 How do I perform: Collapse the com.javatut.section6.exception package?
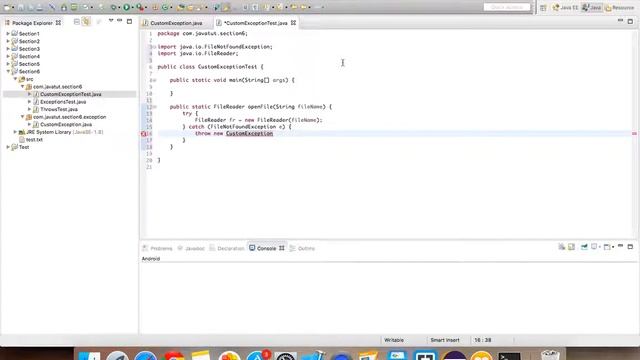(x=22, y=117)
